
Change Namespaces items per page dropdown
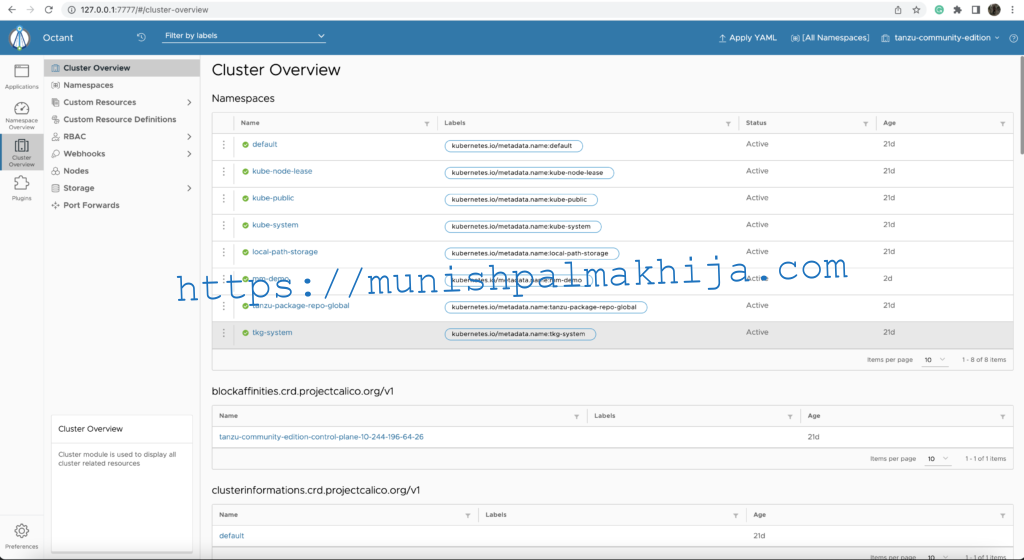(x=935, y=360)
